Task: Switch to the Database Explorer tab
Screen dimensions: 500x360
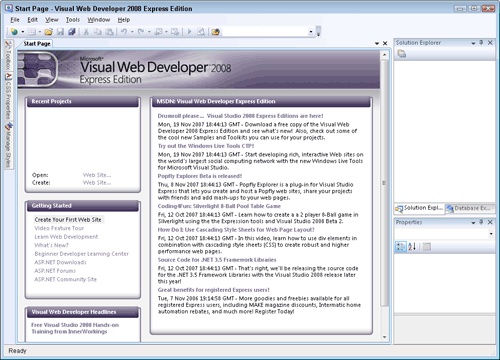Action: (470, 208)
